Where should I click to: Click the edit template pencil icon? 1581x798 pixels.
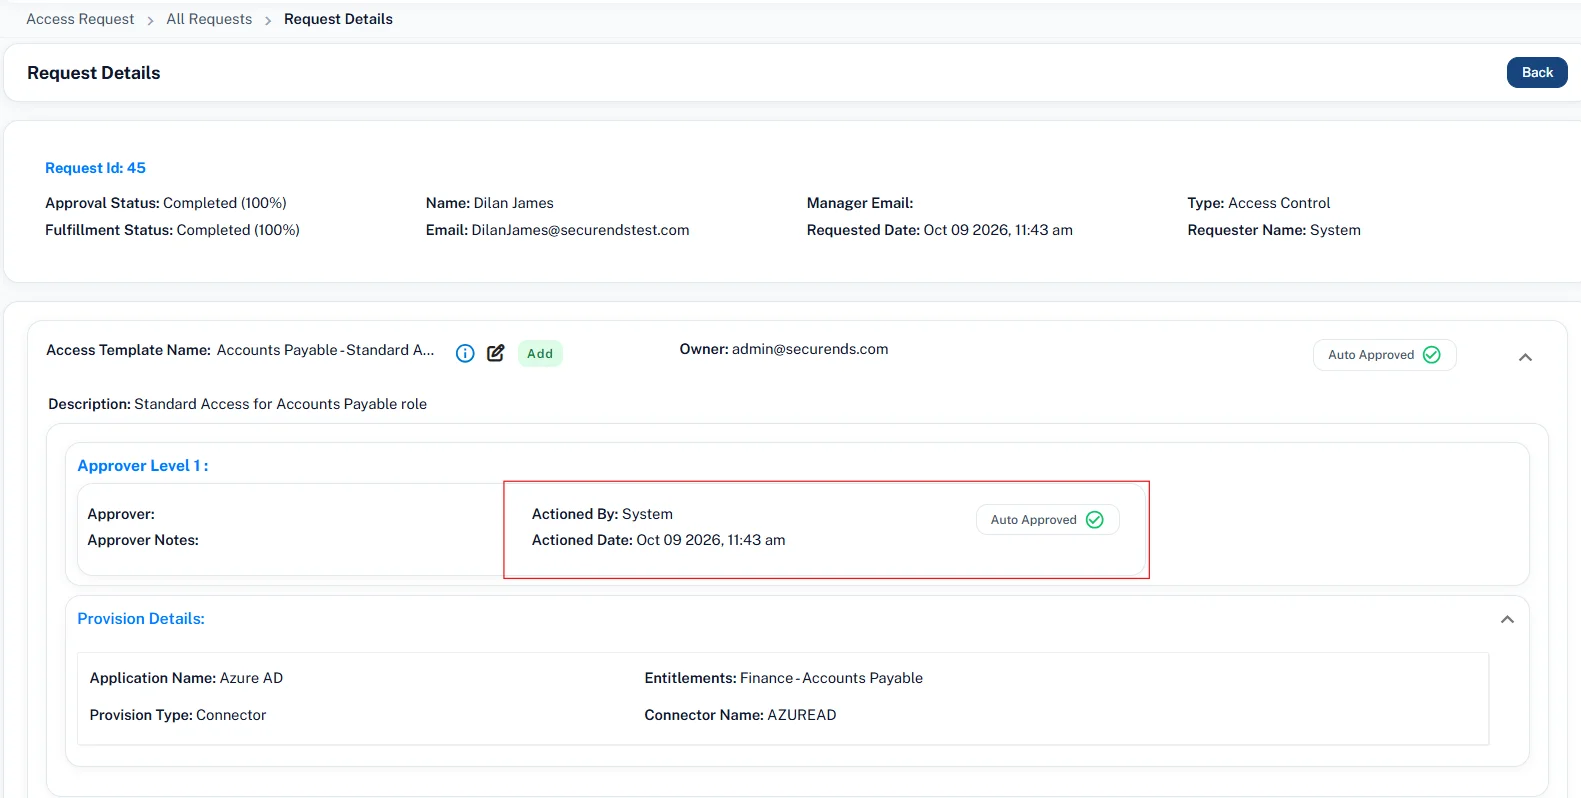[496, 353]
